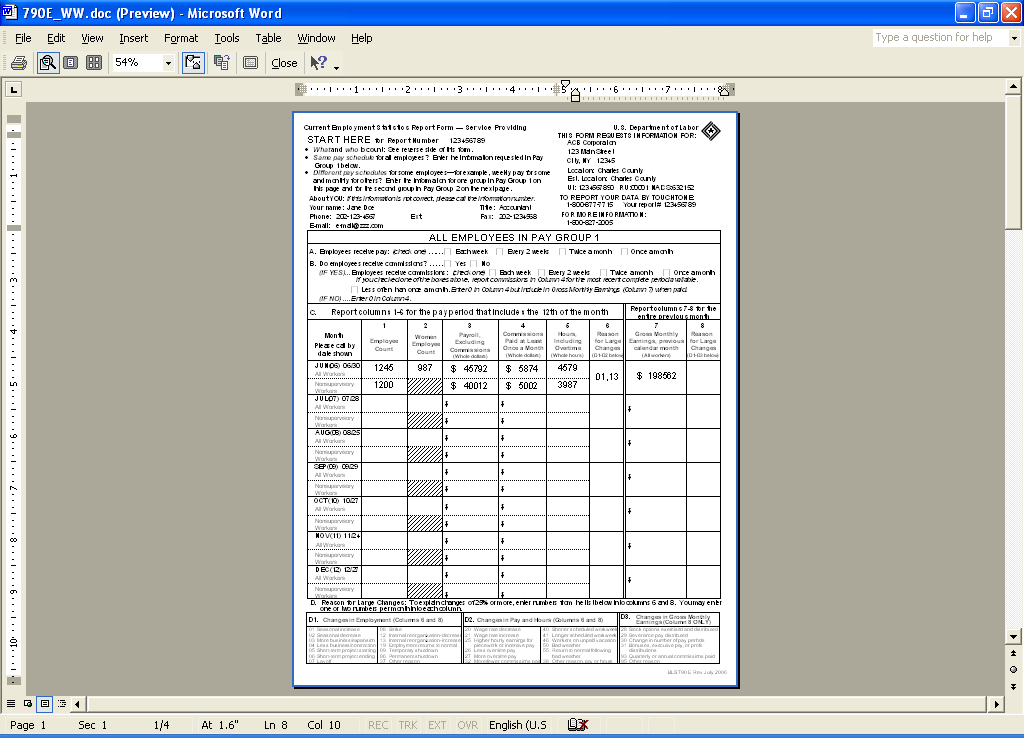1024x738 pixels.
Task: Open the zoom percentage dropdown
Action: [x=168, y=63]
